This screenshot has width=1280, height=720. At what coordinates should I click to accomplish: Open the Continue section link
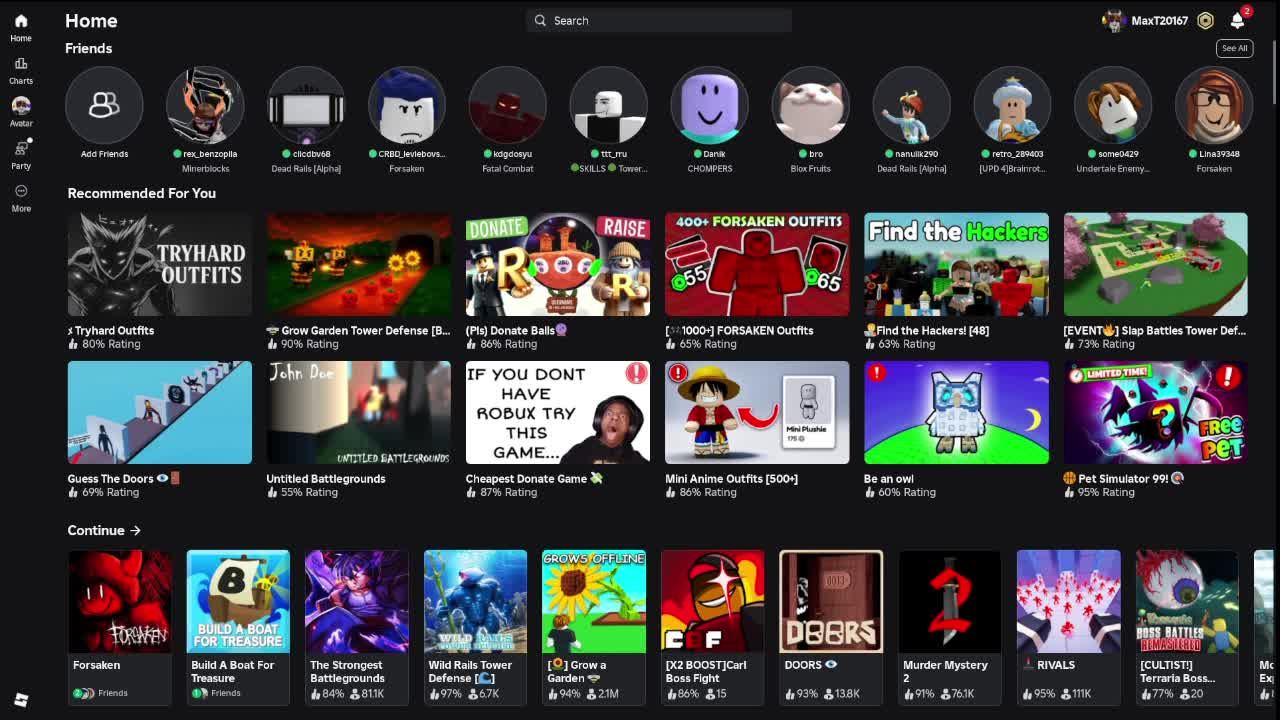click(104, 530)
